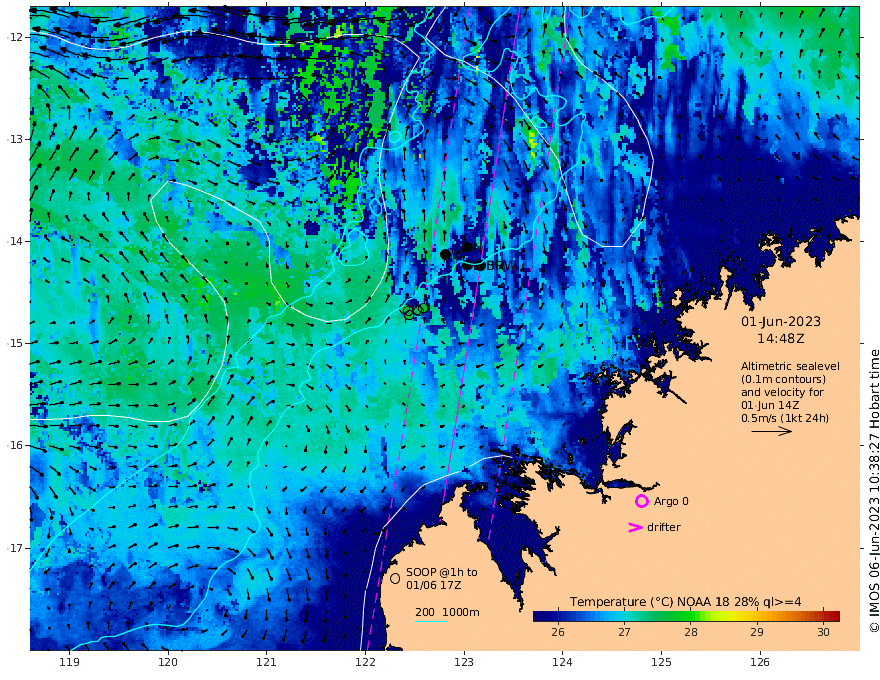Screen dimensions: 880x680
Task: Click the longitude axis label 126
Action: pos(760,663)
